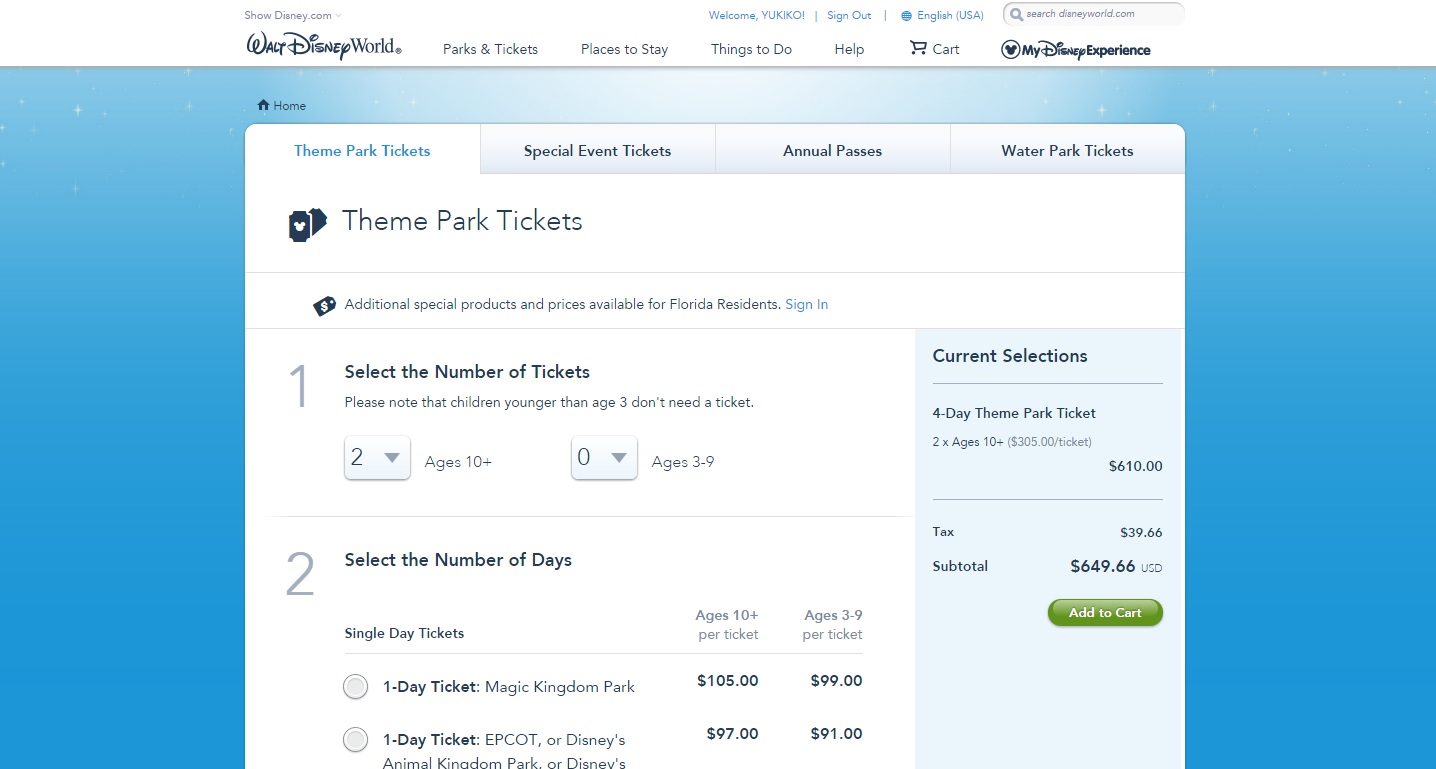Click the $105.00 Magic Kingdom price
This screenshot has height=769, width=1436.
pos(728,681)
